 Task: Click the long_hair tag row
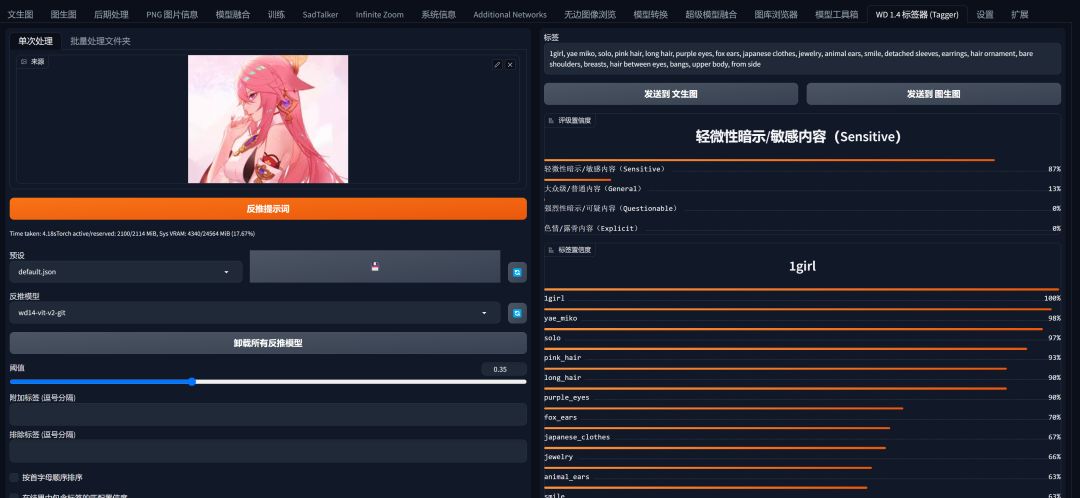(802, 374)
